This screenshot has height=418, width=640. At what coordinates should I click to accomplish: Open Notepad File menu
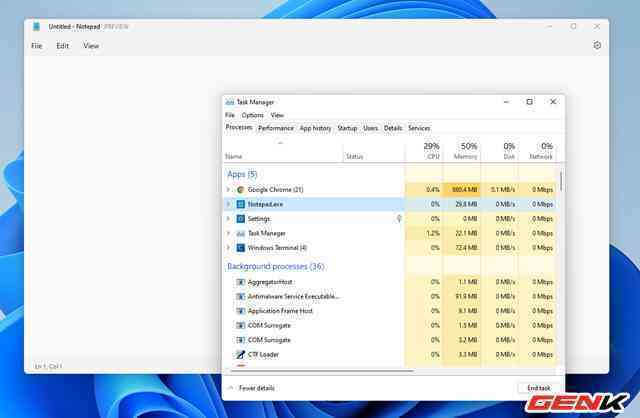(37, 46)
